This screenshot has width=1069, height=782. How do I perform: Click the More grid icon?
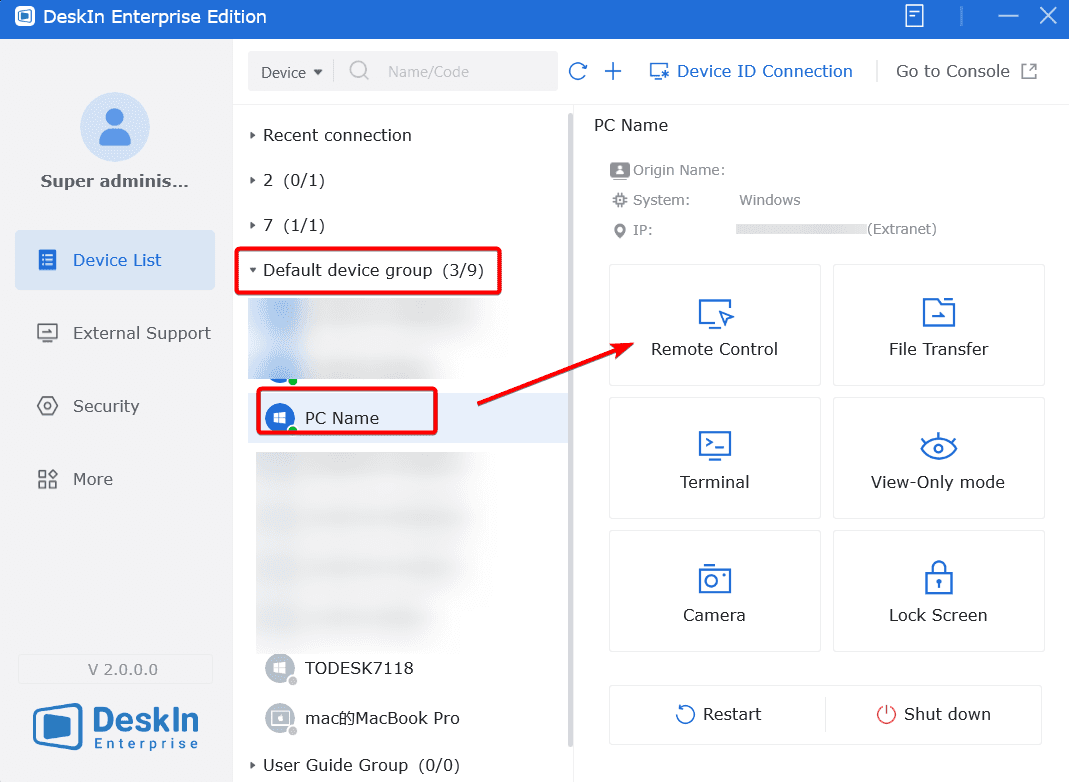[x=47, y=479]
